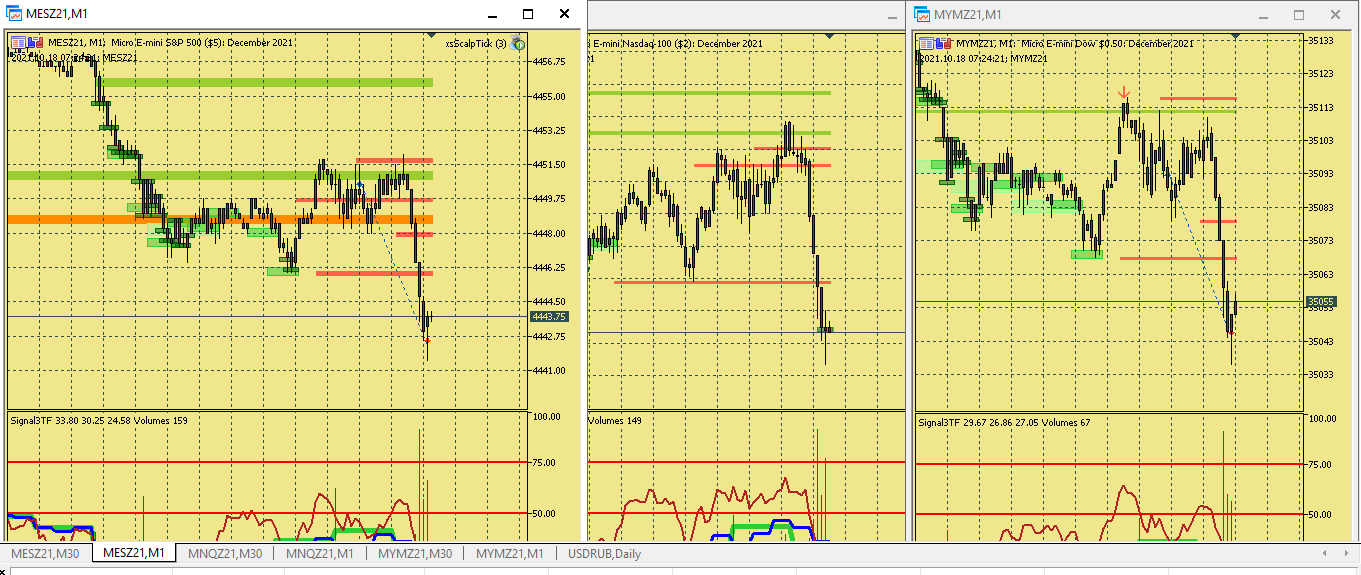This screenshot has width=1361, height=575.
Task: Maximize the MYMZ21,M1 chart window
Action: pos(1299,15)
